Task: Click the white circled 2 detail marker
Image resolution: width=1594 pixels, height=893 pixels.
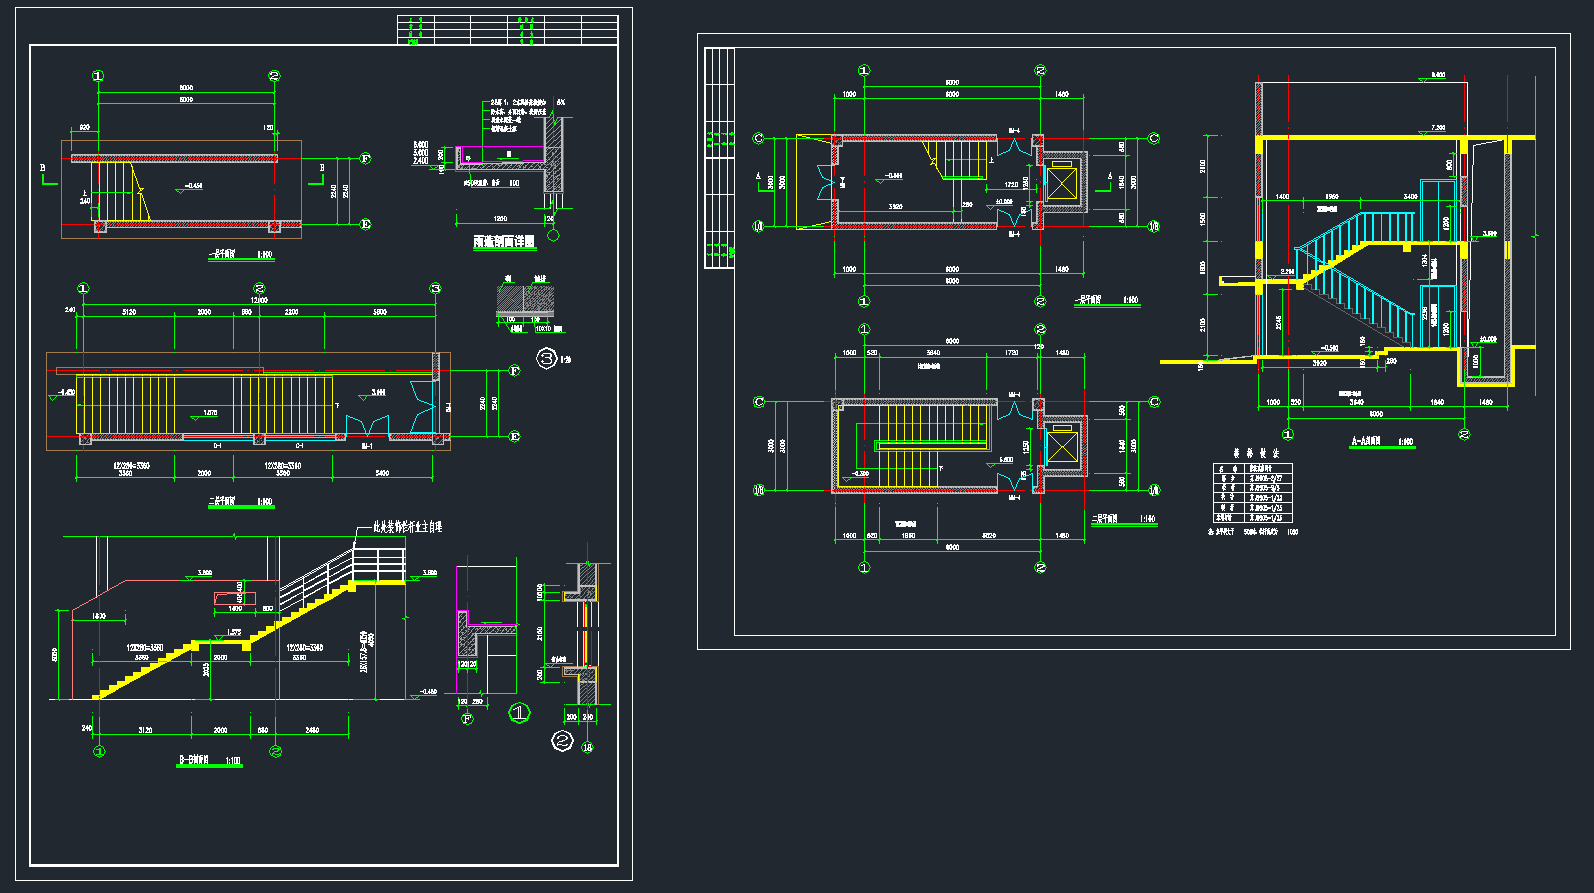Action: coord(562,741)
